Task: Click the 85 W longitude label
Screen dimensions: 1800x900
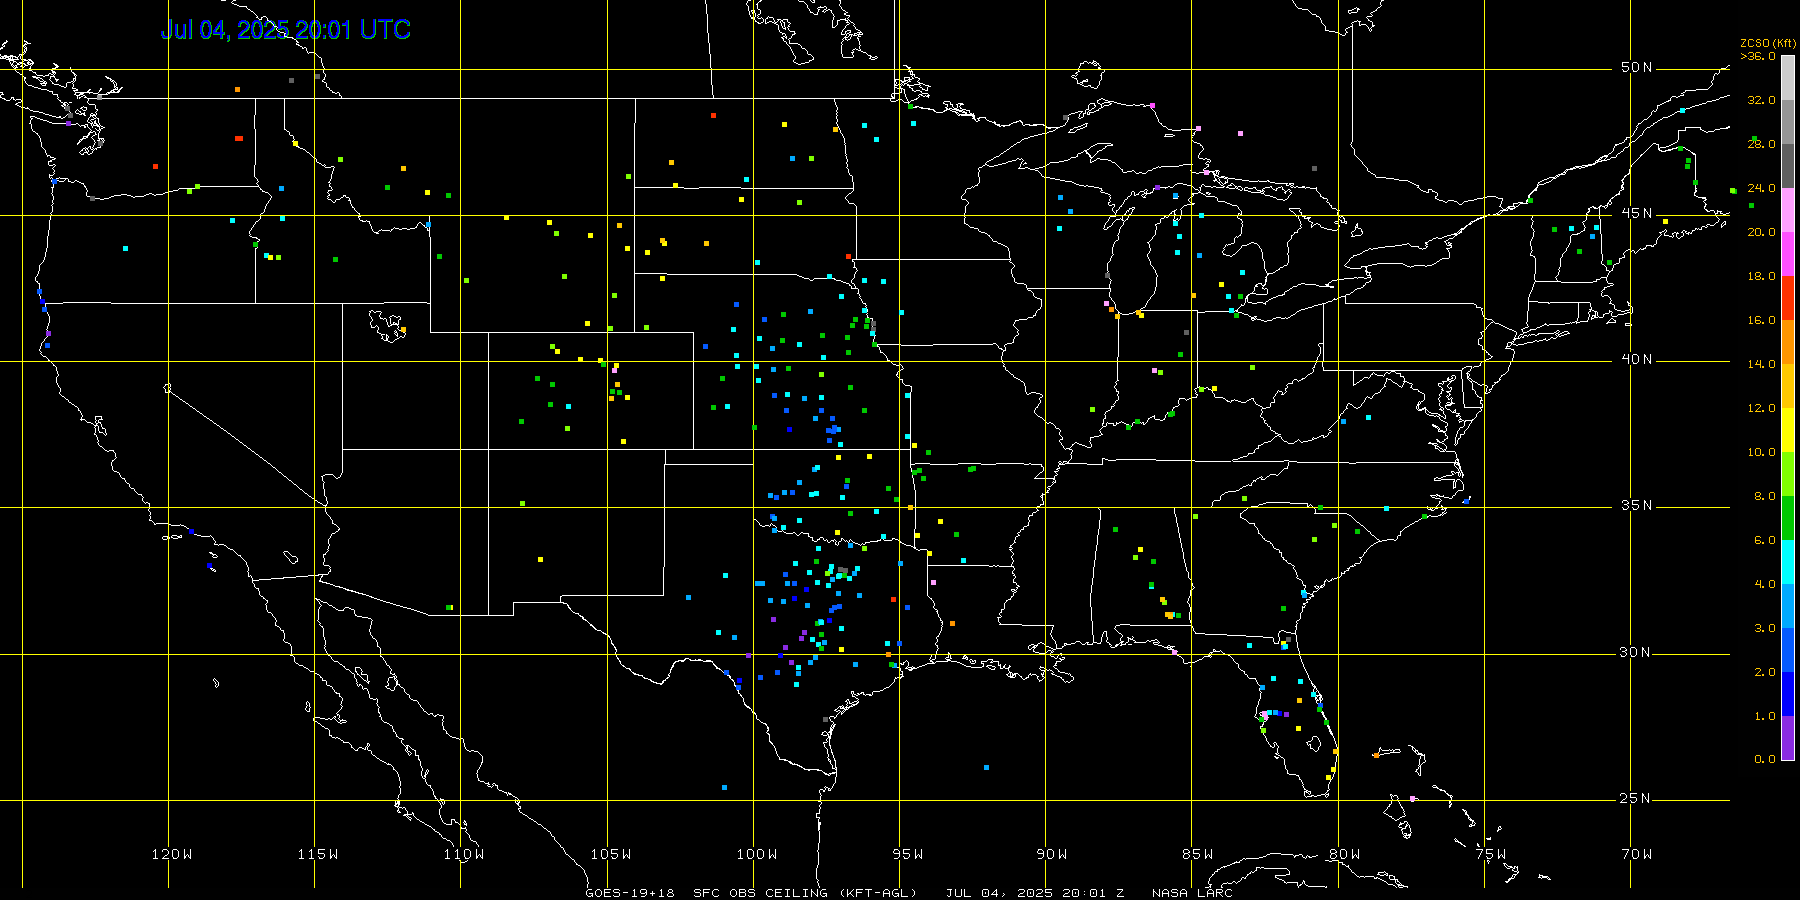Action: point(1198,854)
